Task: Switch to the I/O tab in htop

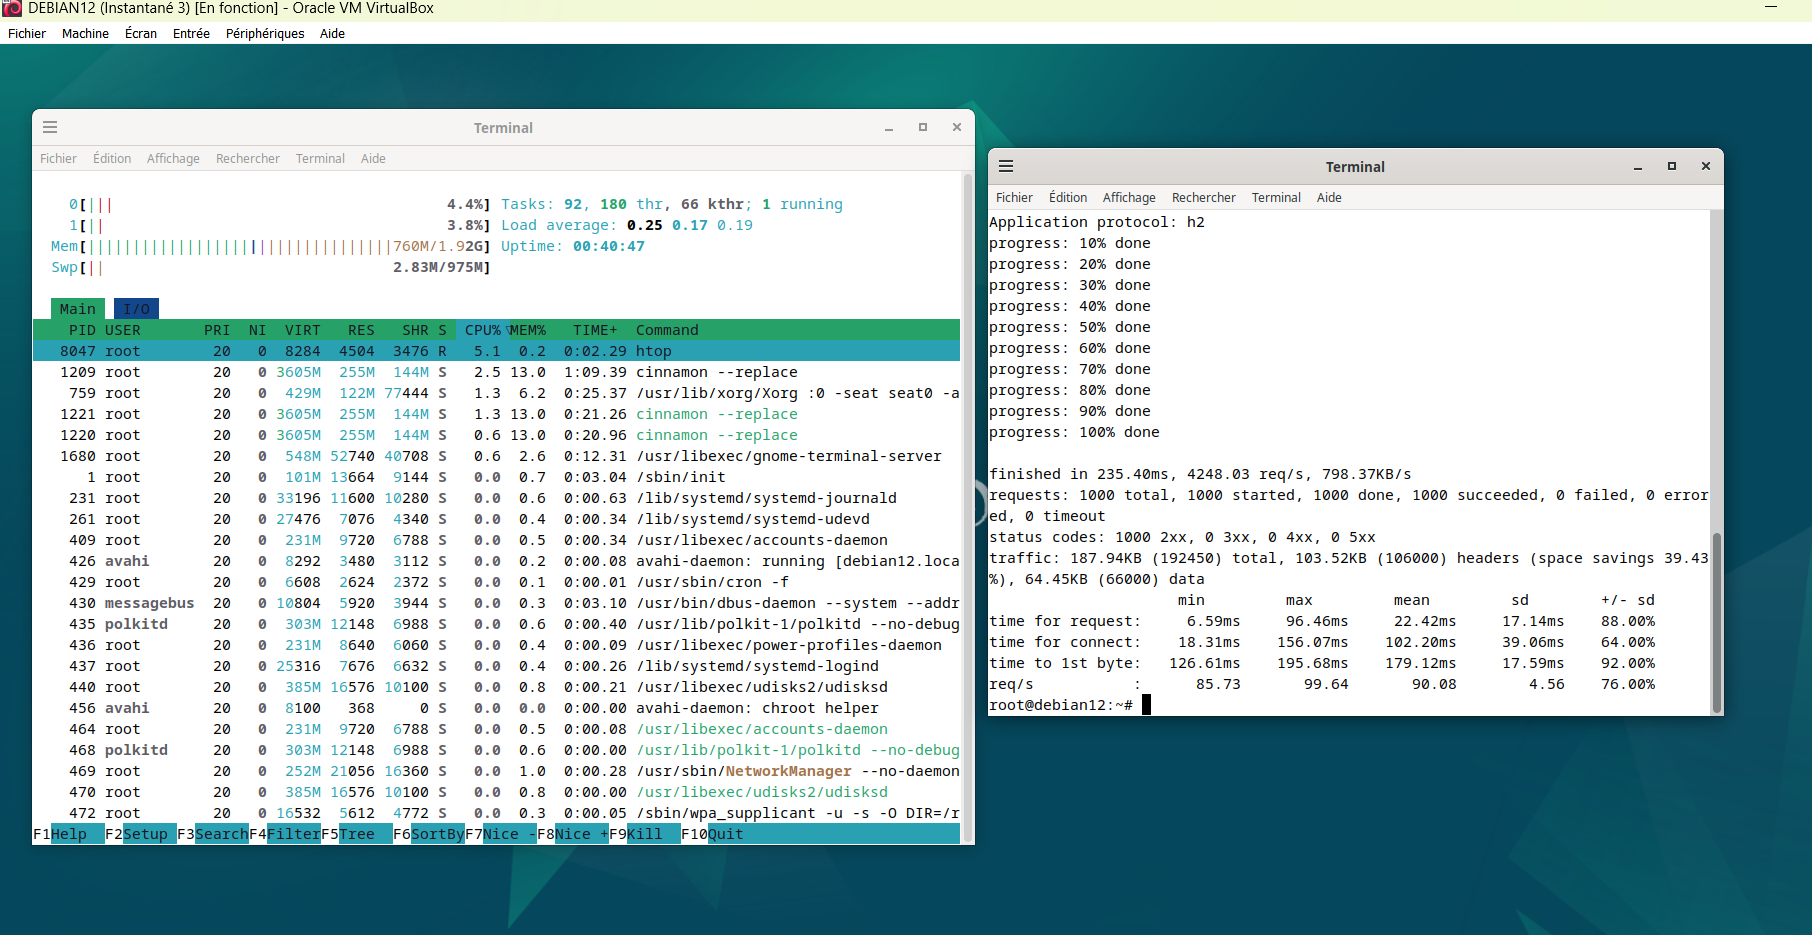Action: pos(136,308)
